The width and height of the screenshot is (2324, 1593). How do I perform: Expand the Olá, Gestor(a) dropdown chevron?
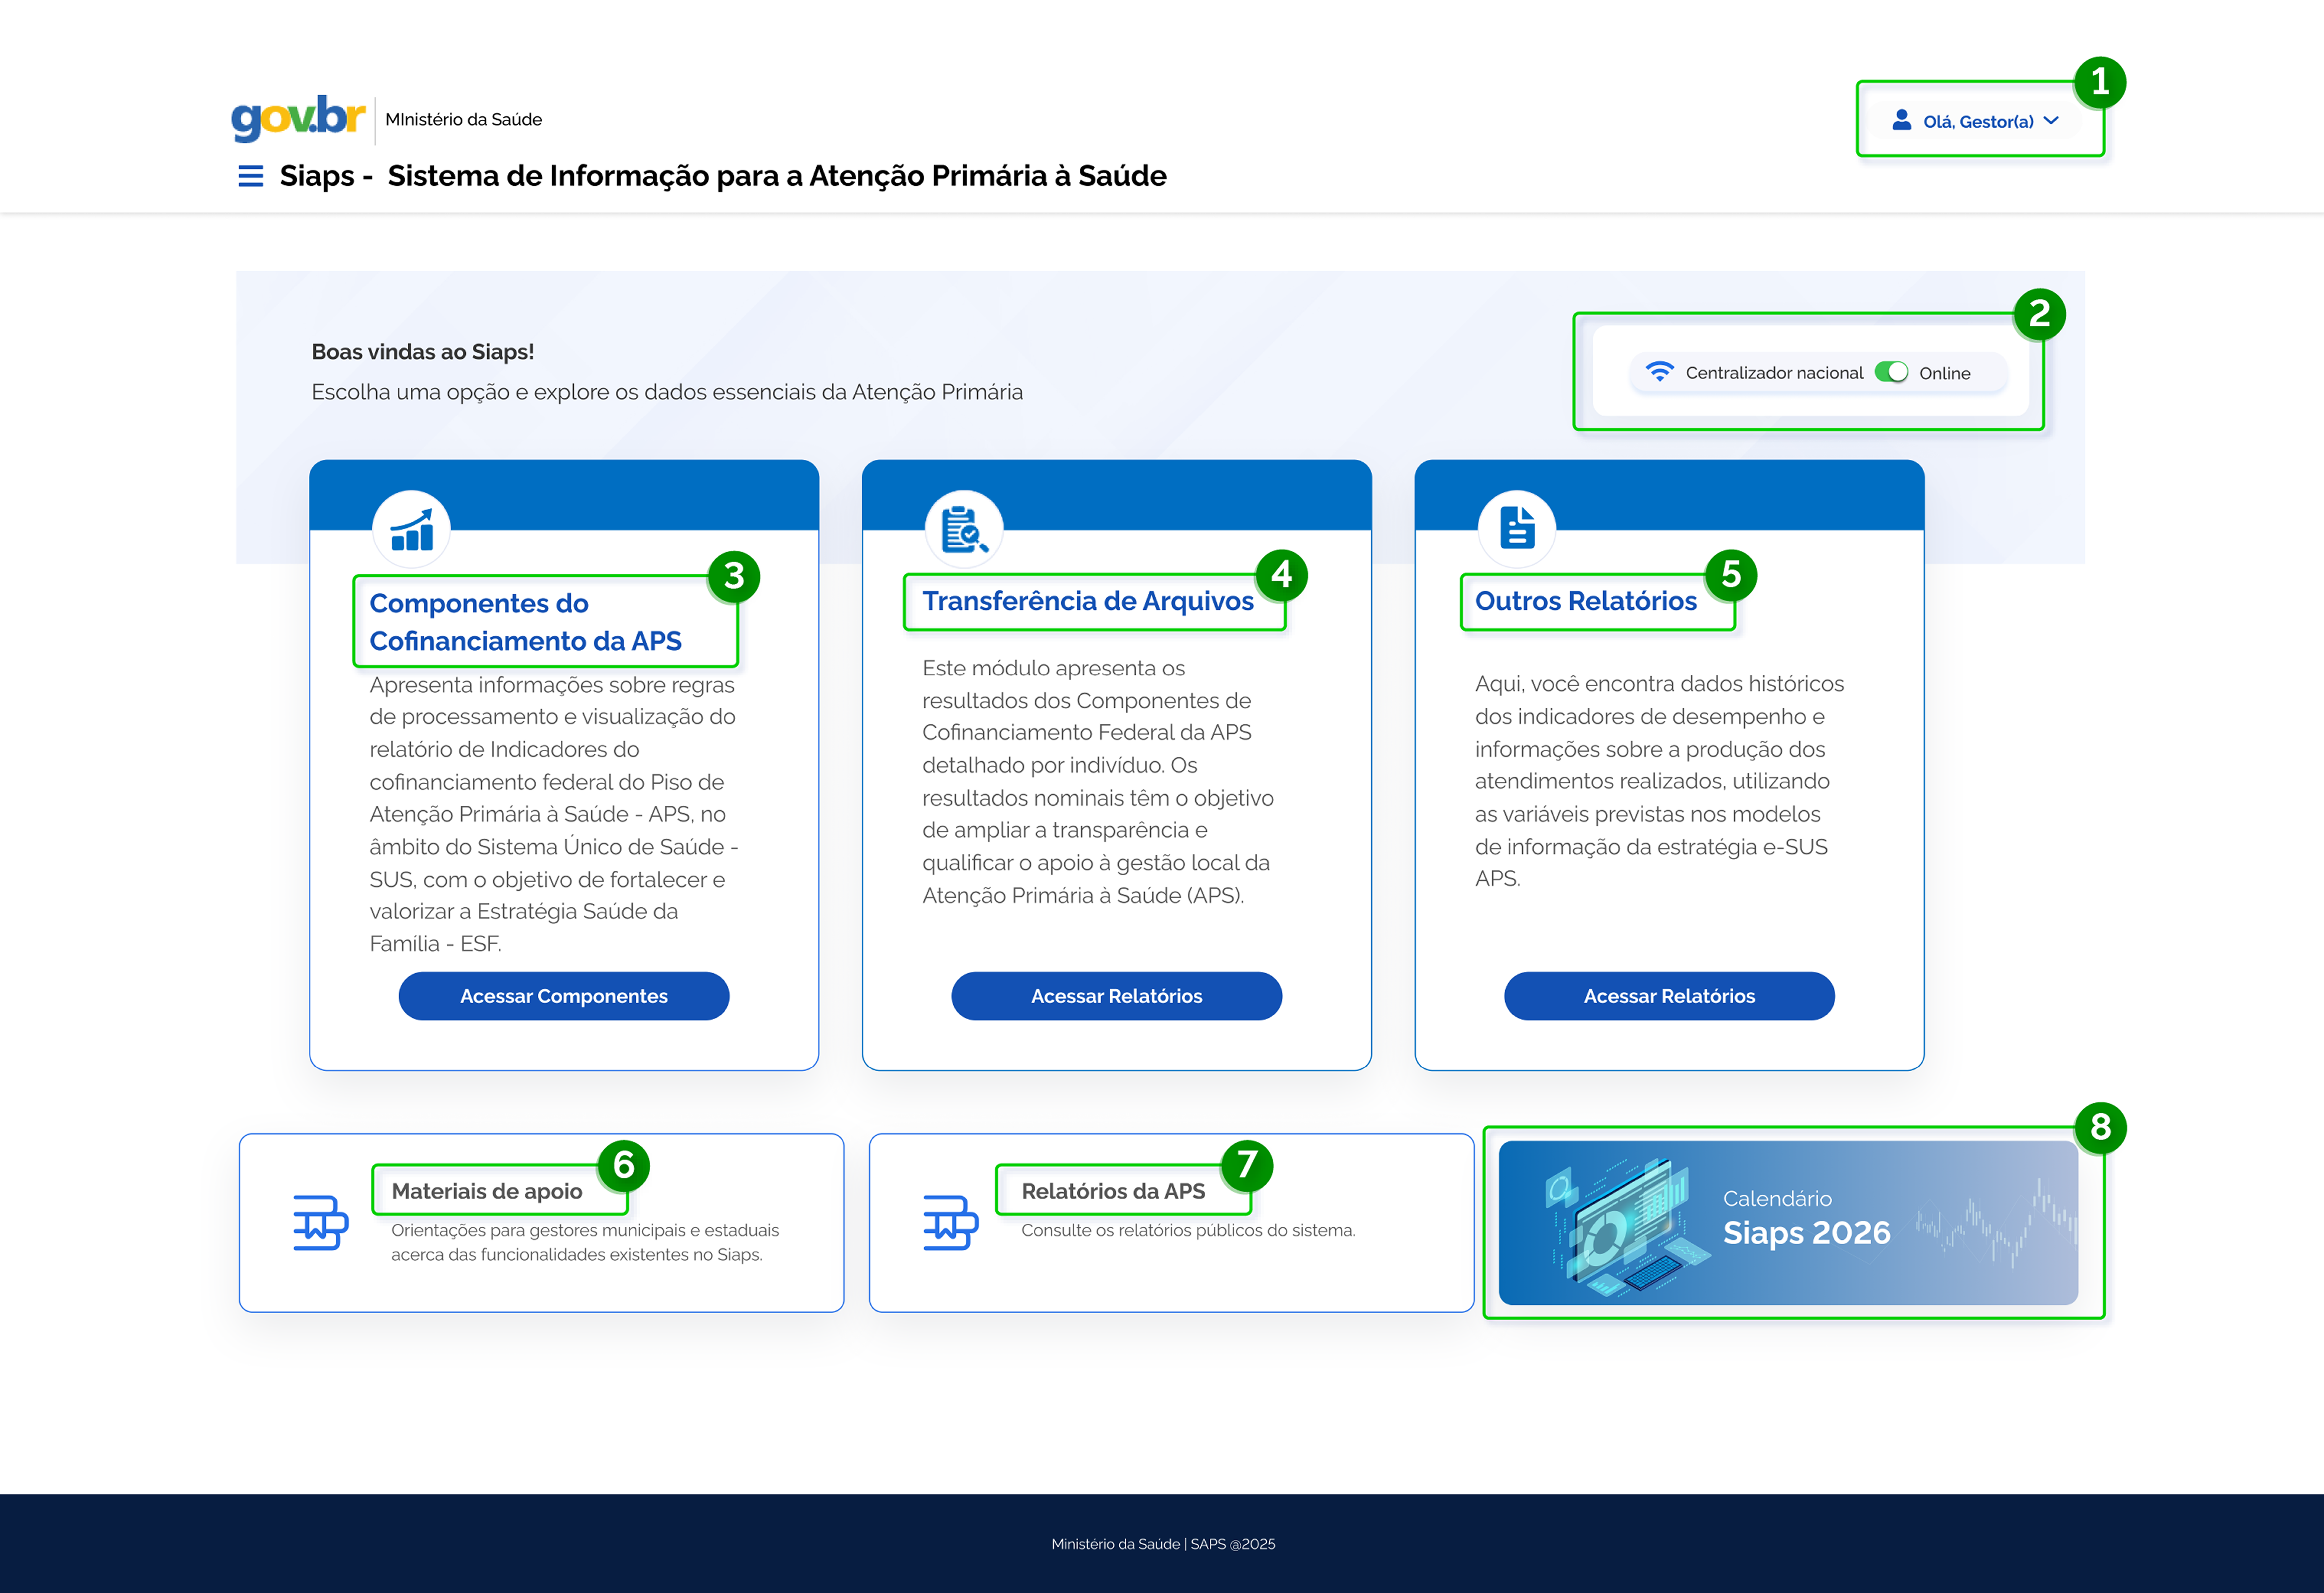click(x=2051, y=120)
